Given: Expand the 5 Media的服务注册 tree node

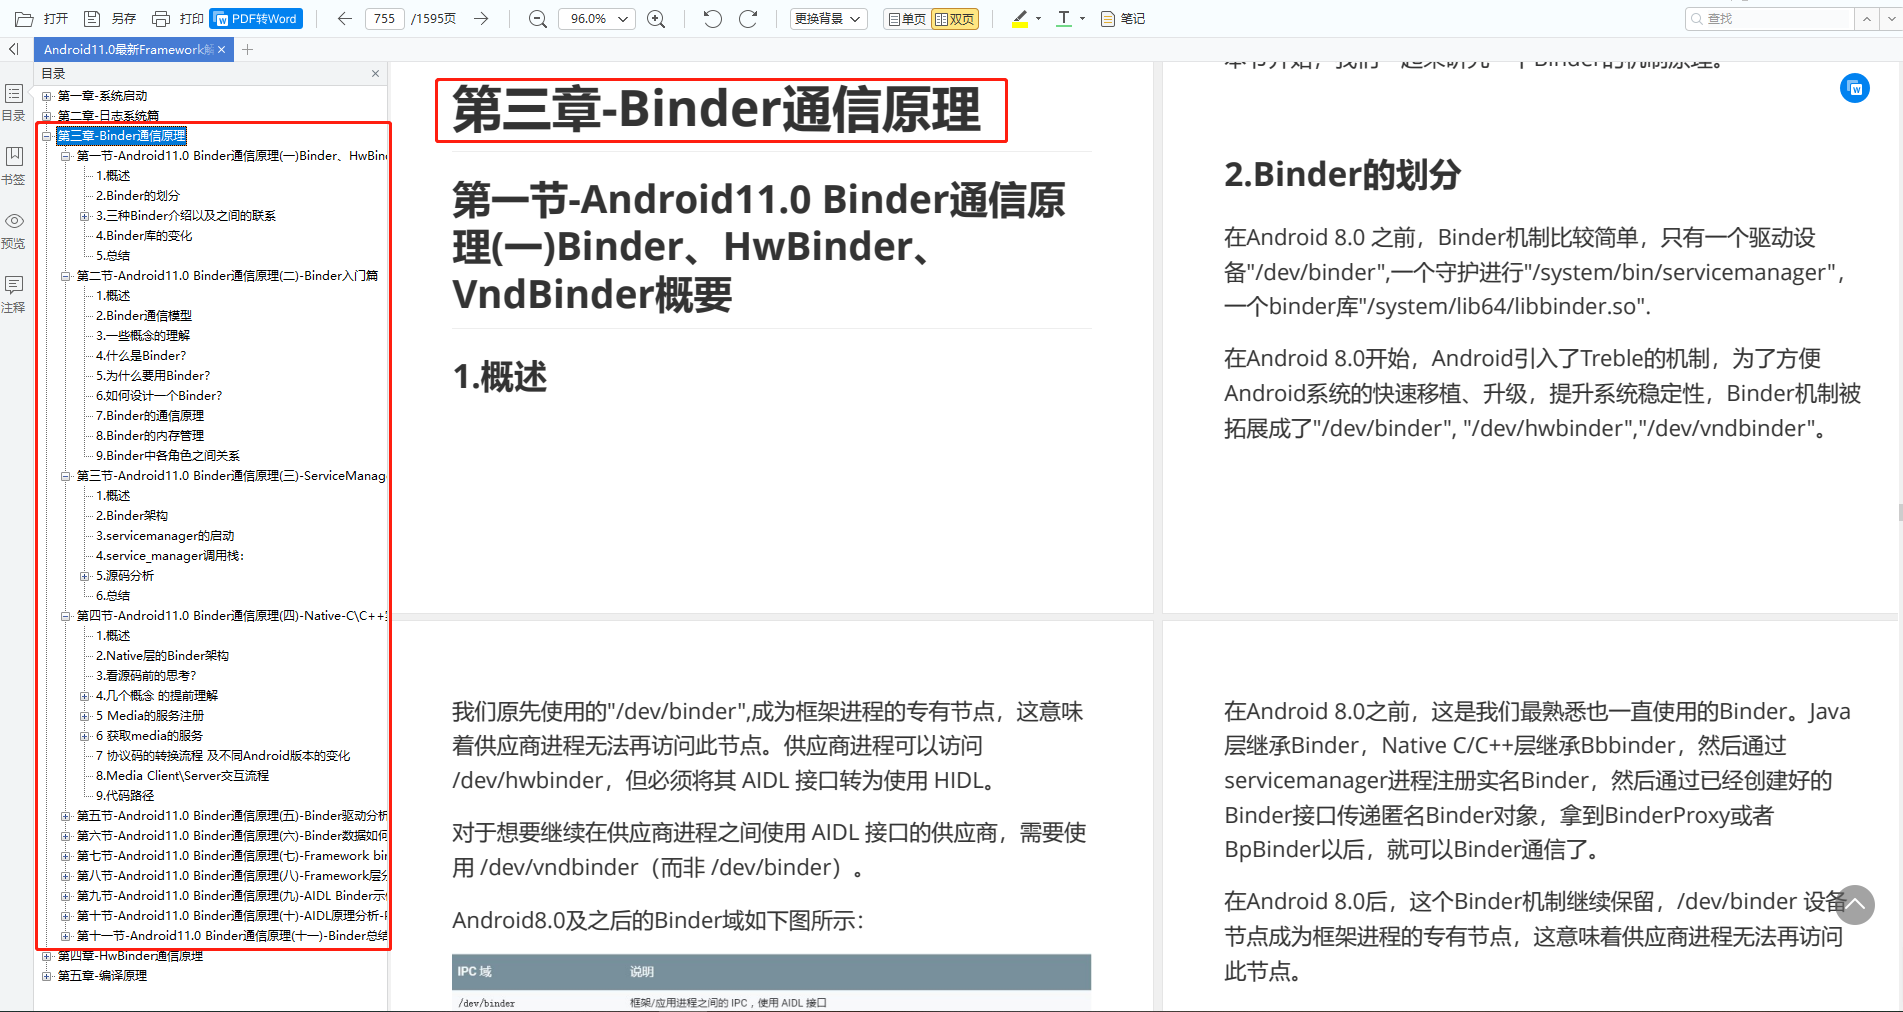Looking at the screenshot, I should click(85, 716).
